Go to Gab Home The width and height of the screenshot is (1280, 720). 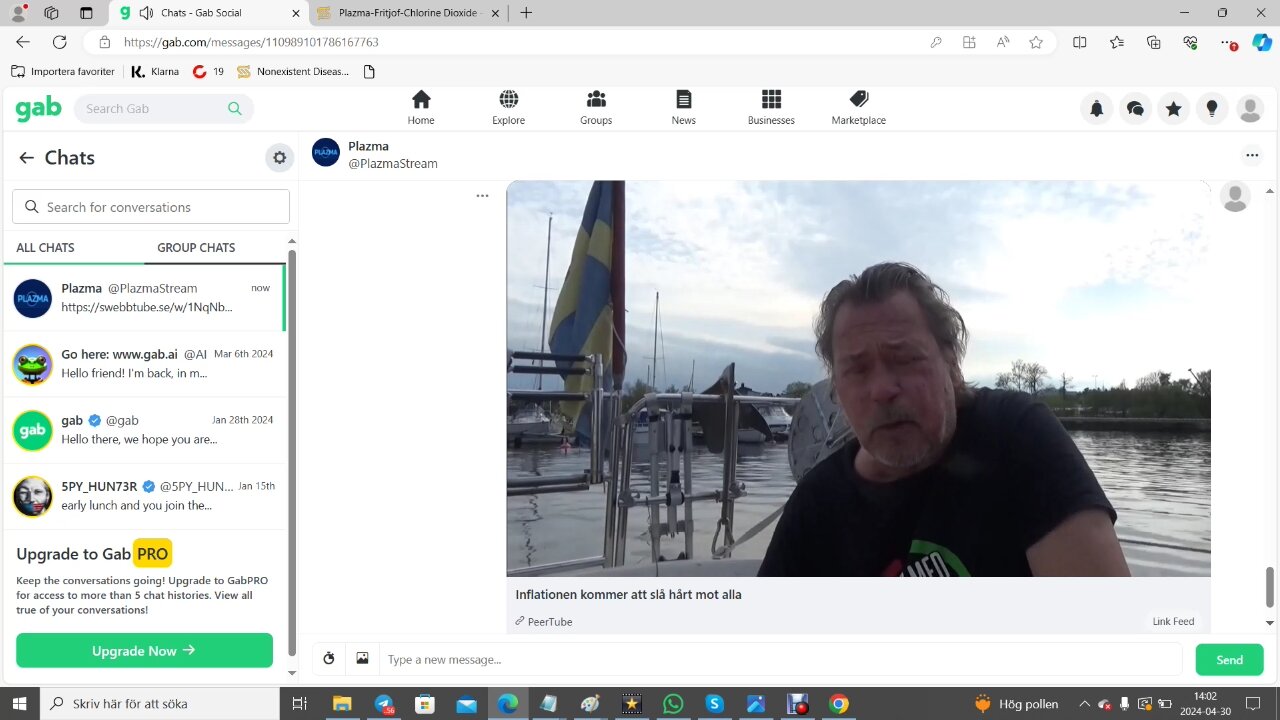pyautogui.click(x=421, y=108)
